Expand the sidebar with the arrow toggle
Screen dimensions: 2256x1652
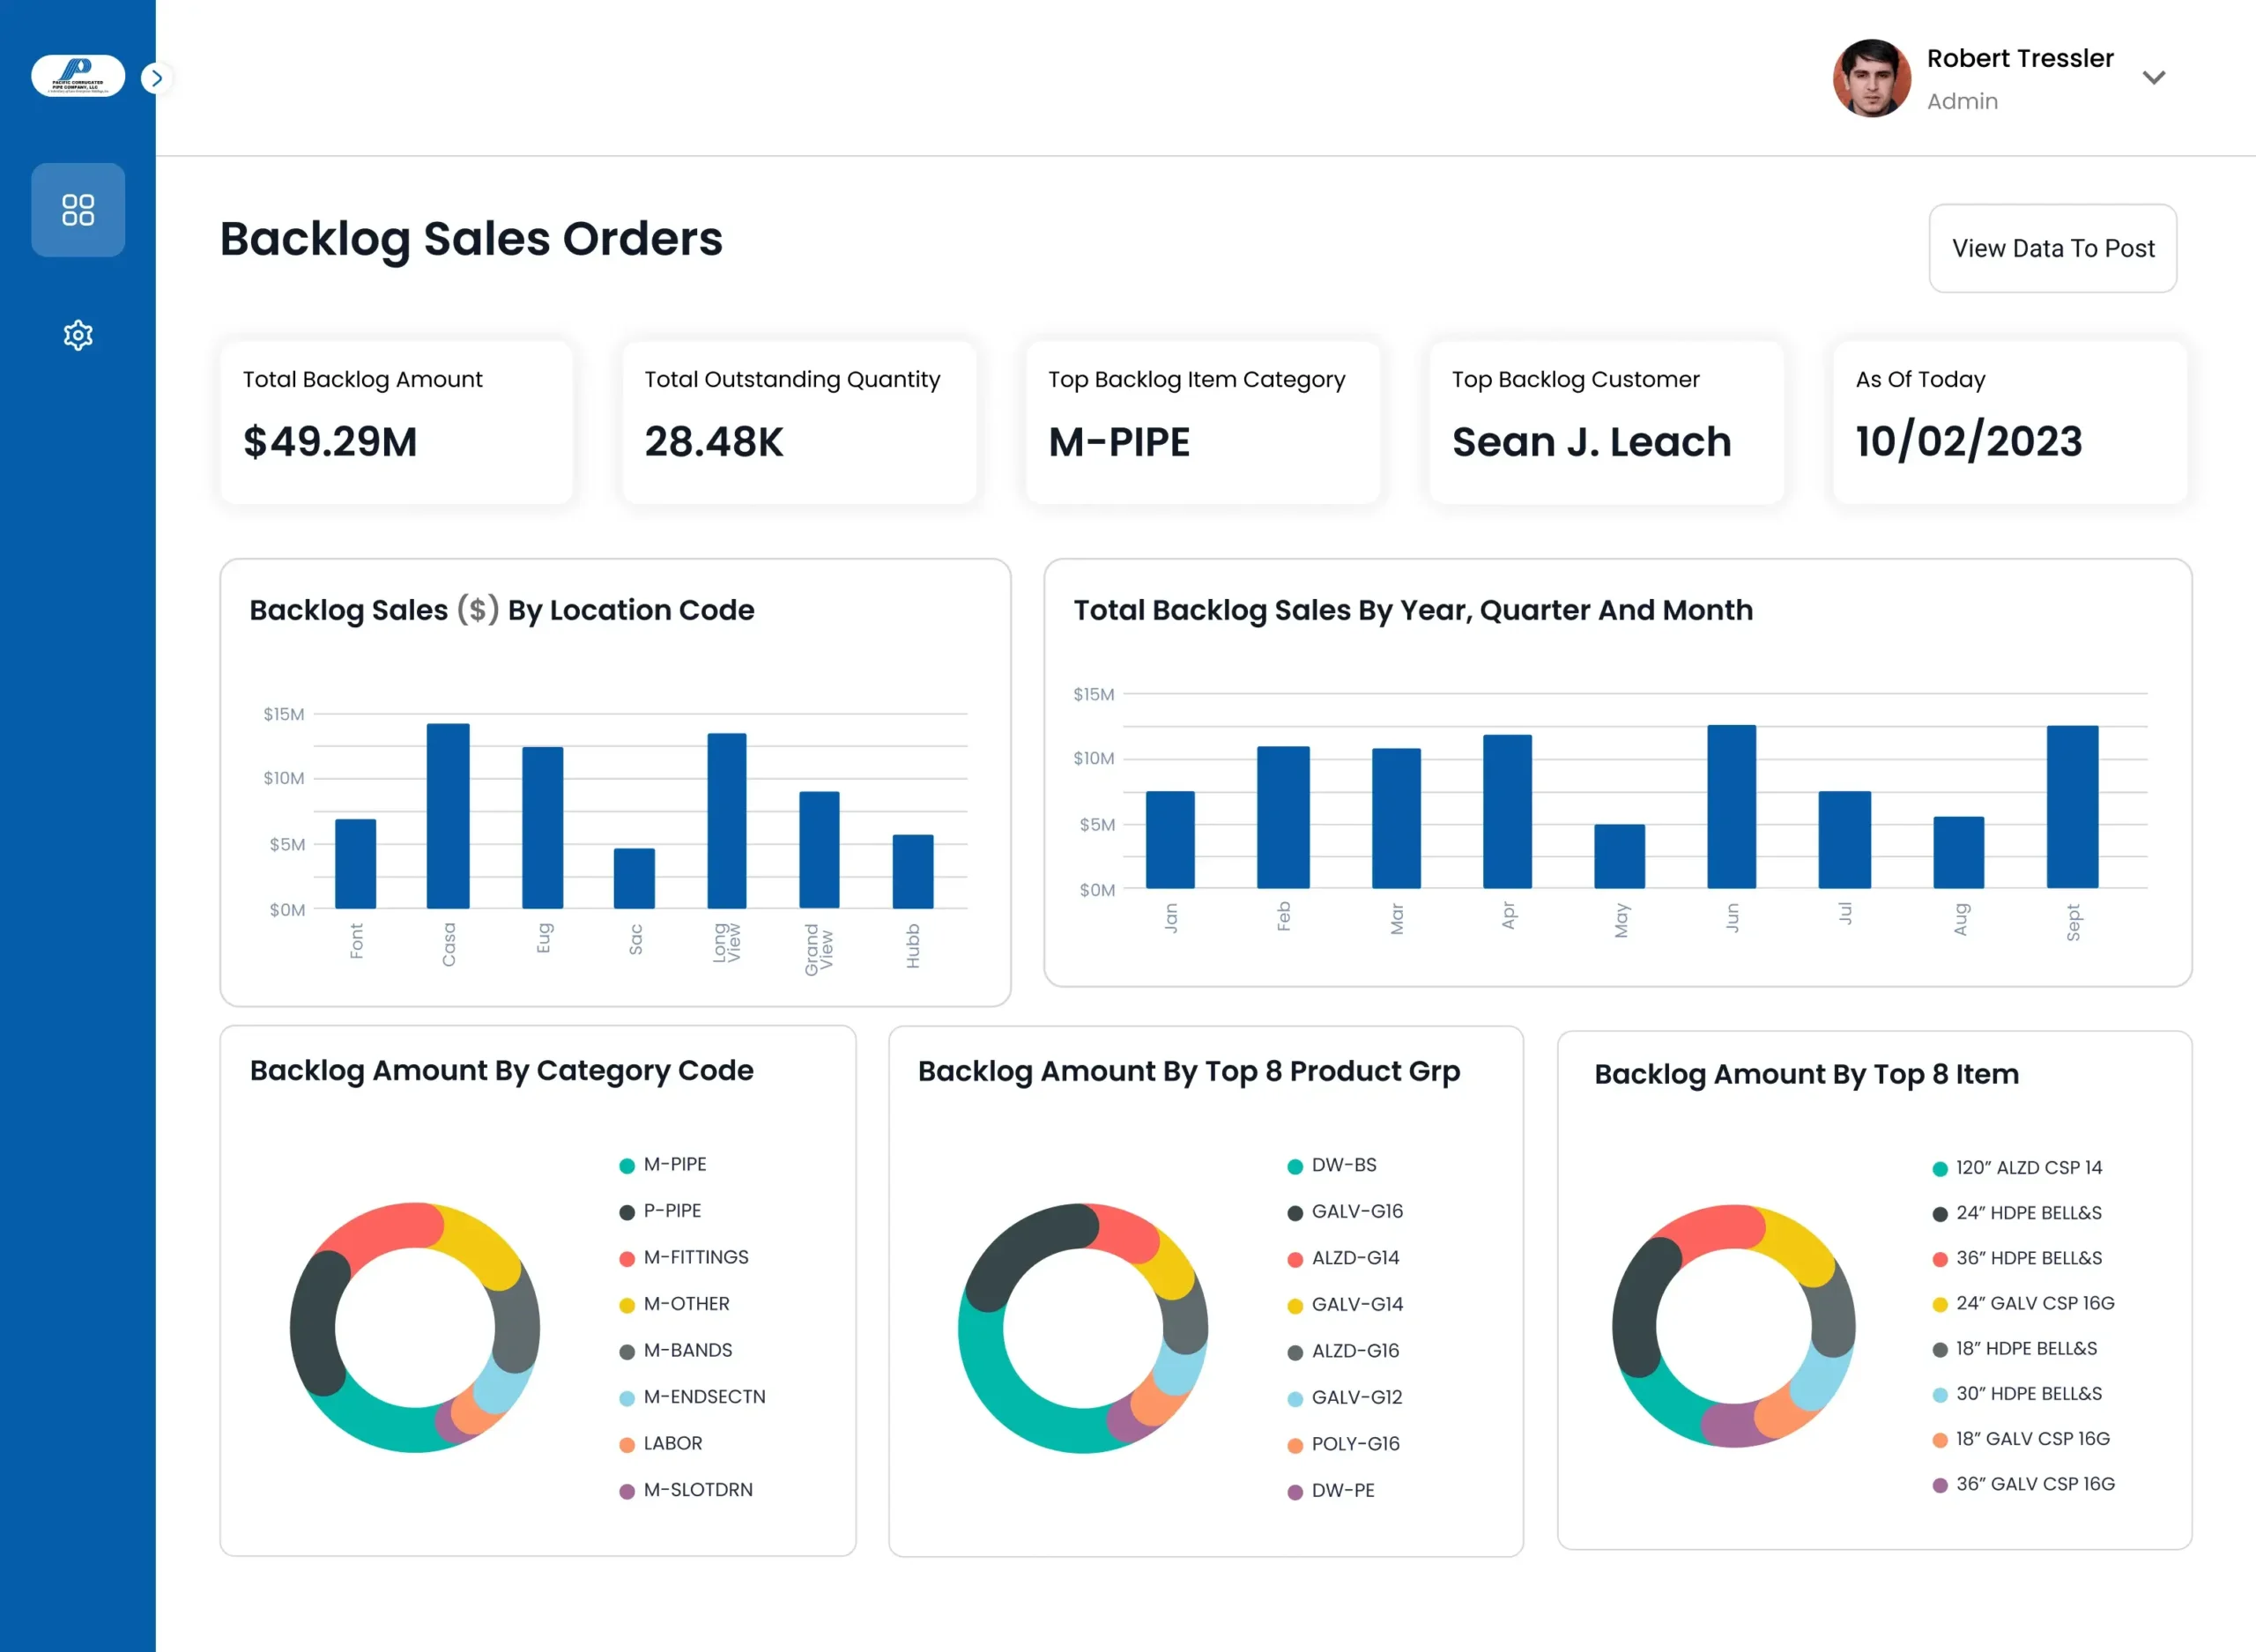156,78
